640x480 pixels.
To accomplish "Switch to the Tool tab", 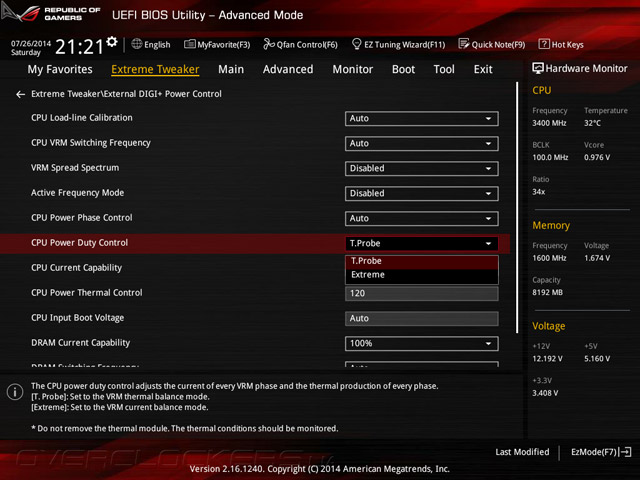I will coord(444,69).
